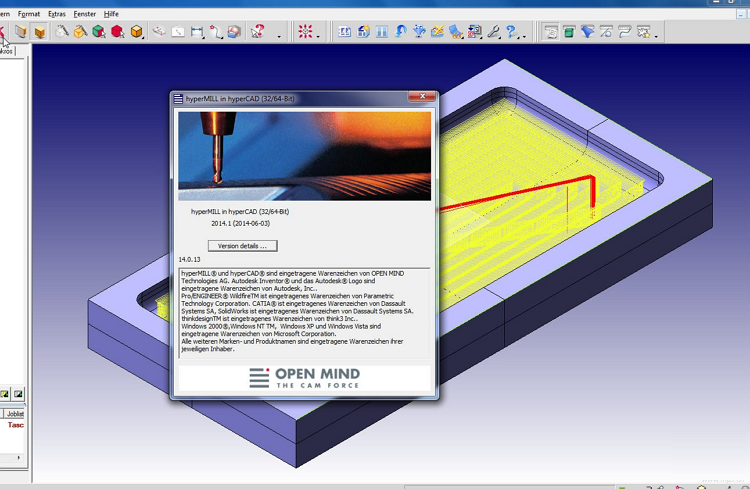Screen dimensions: 750x489
Task: Open the Fenster menu
Action: 85,14
